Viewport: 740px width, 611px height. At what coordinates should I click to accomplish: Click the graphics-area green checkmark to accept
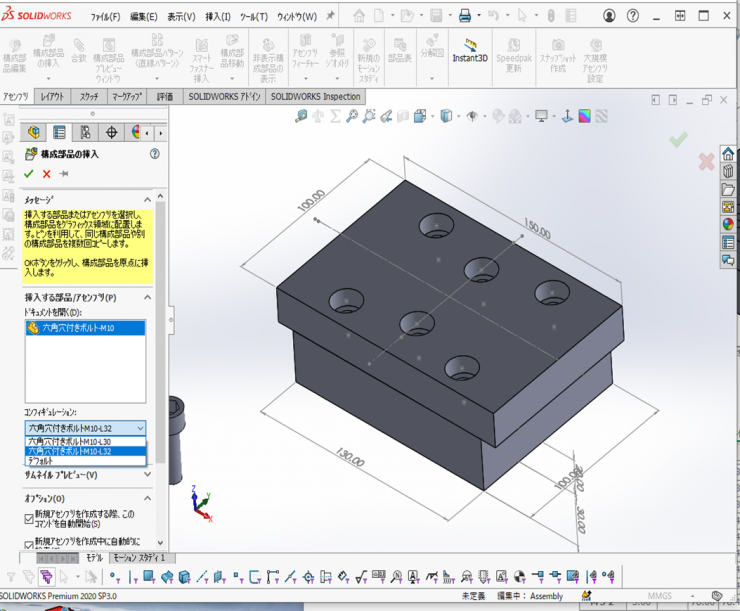[x=678, y=140]
